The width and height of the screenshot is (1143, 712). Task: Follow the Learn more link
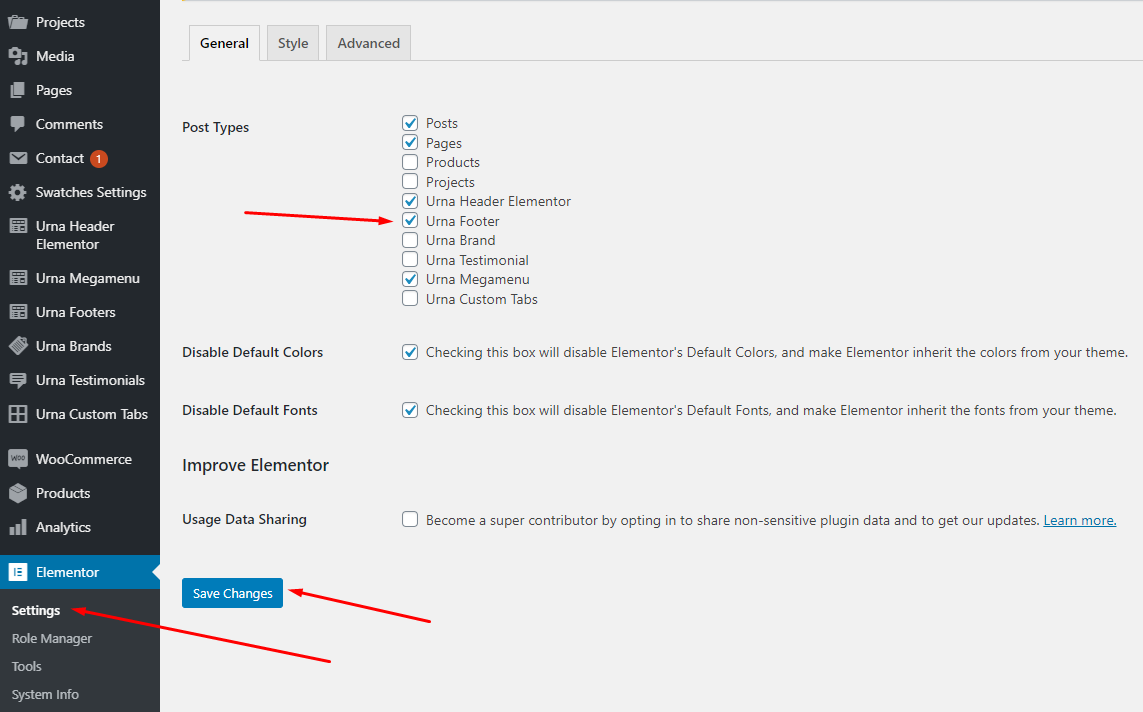tap(1080, 520)
